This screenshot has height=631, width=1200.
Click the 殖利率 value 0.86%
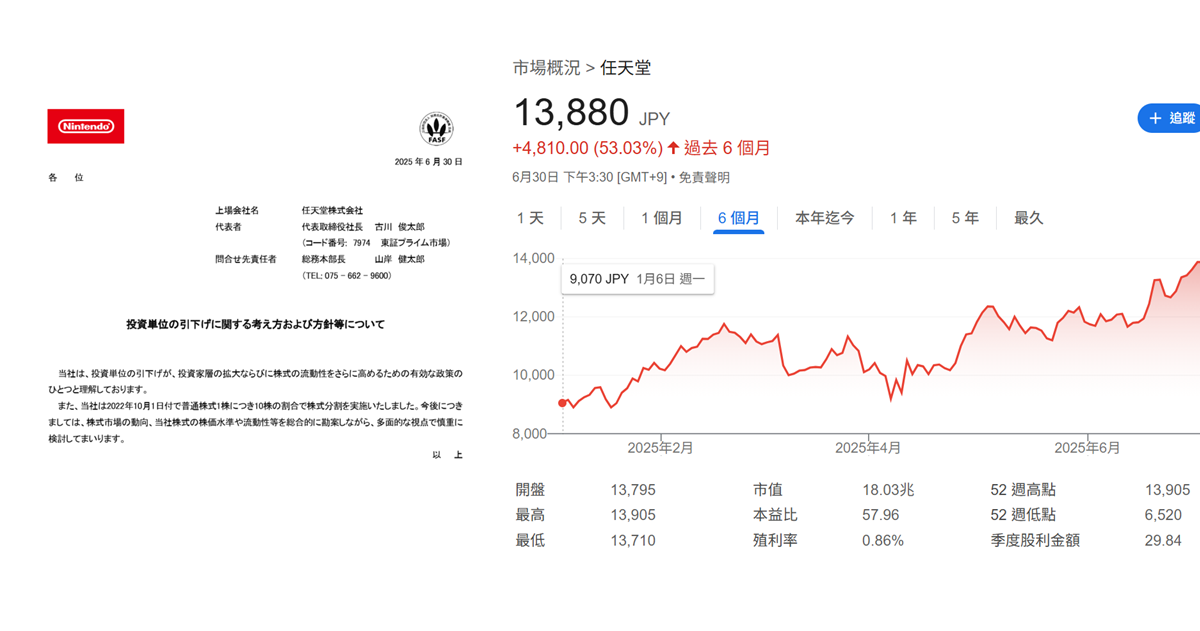(883, 540)
